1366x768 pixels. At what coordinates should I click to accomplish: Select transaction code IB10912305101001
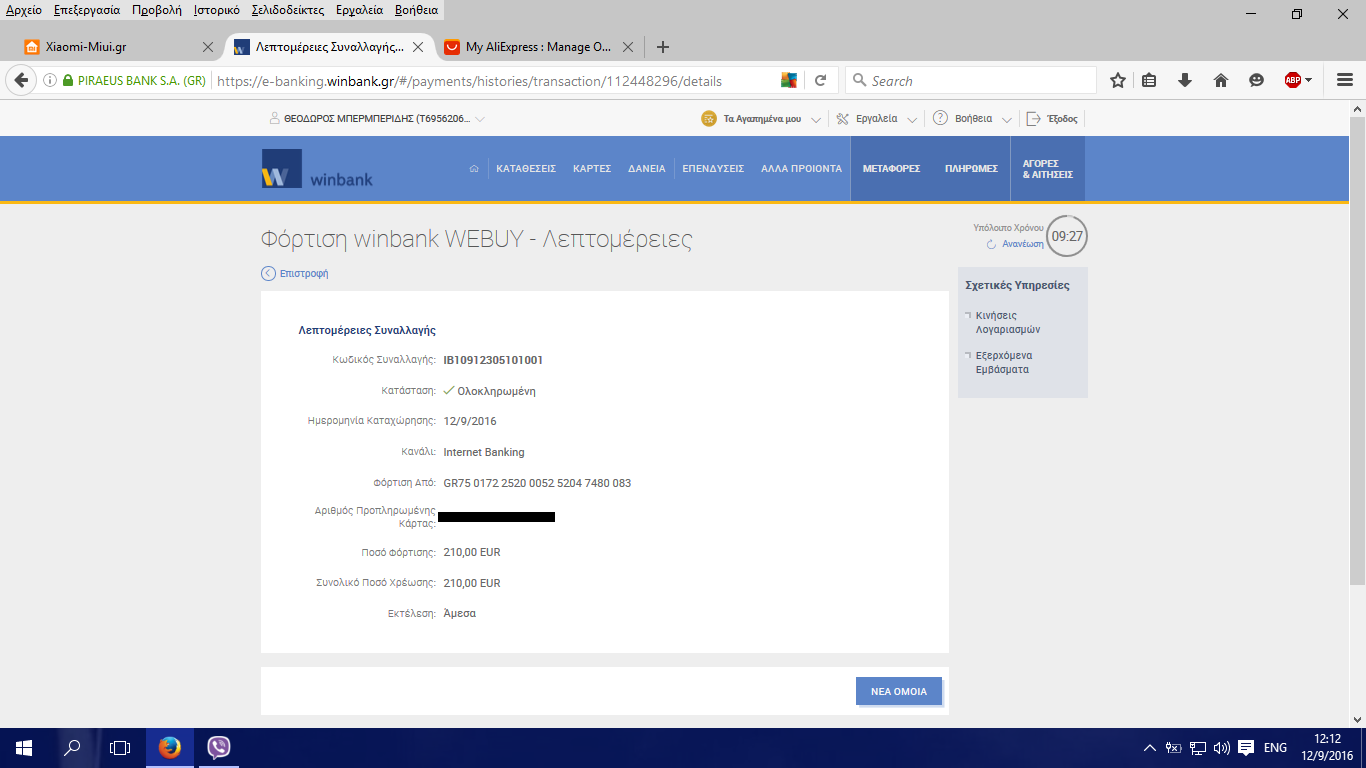(493, 360)
